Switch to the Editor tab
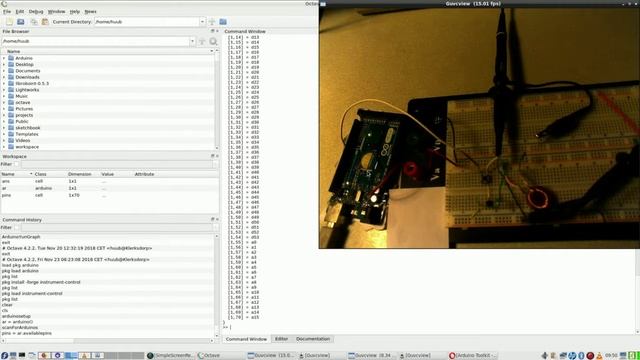640x360 pixels. click(x=281, y=339)
